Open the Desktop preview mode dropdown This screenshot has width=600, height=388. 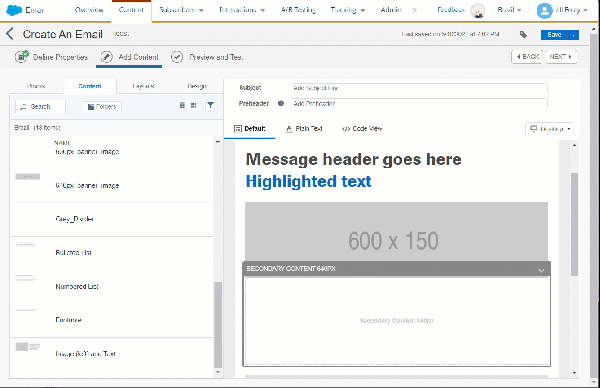click(x=549, y=129)
